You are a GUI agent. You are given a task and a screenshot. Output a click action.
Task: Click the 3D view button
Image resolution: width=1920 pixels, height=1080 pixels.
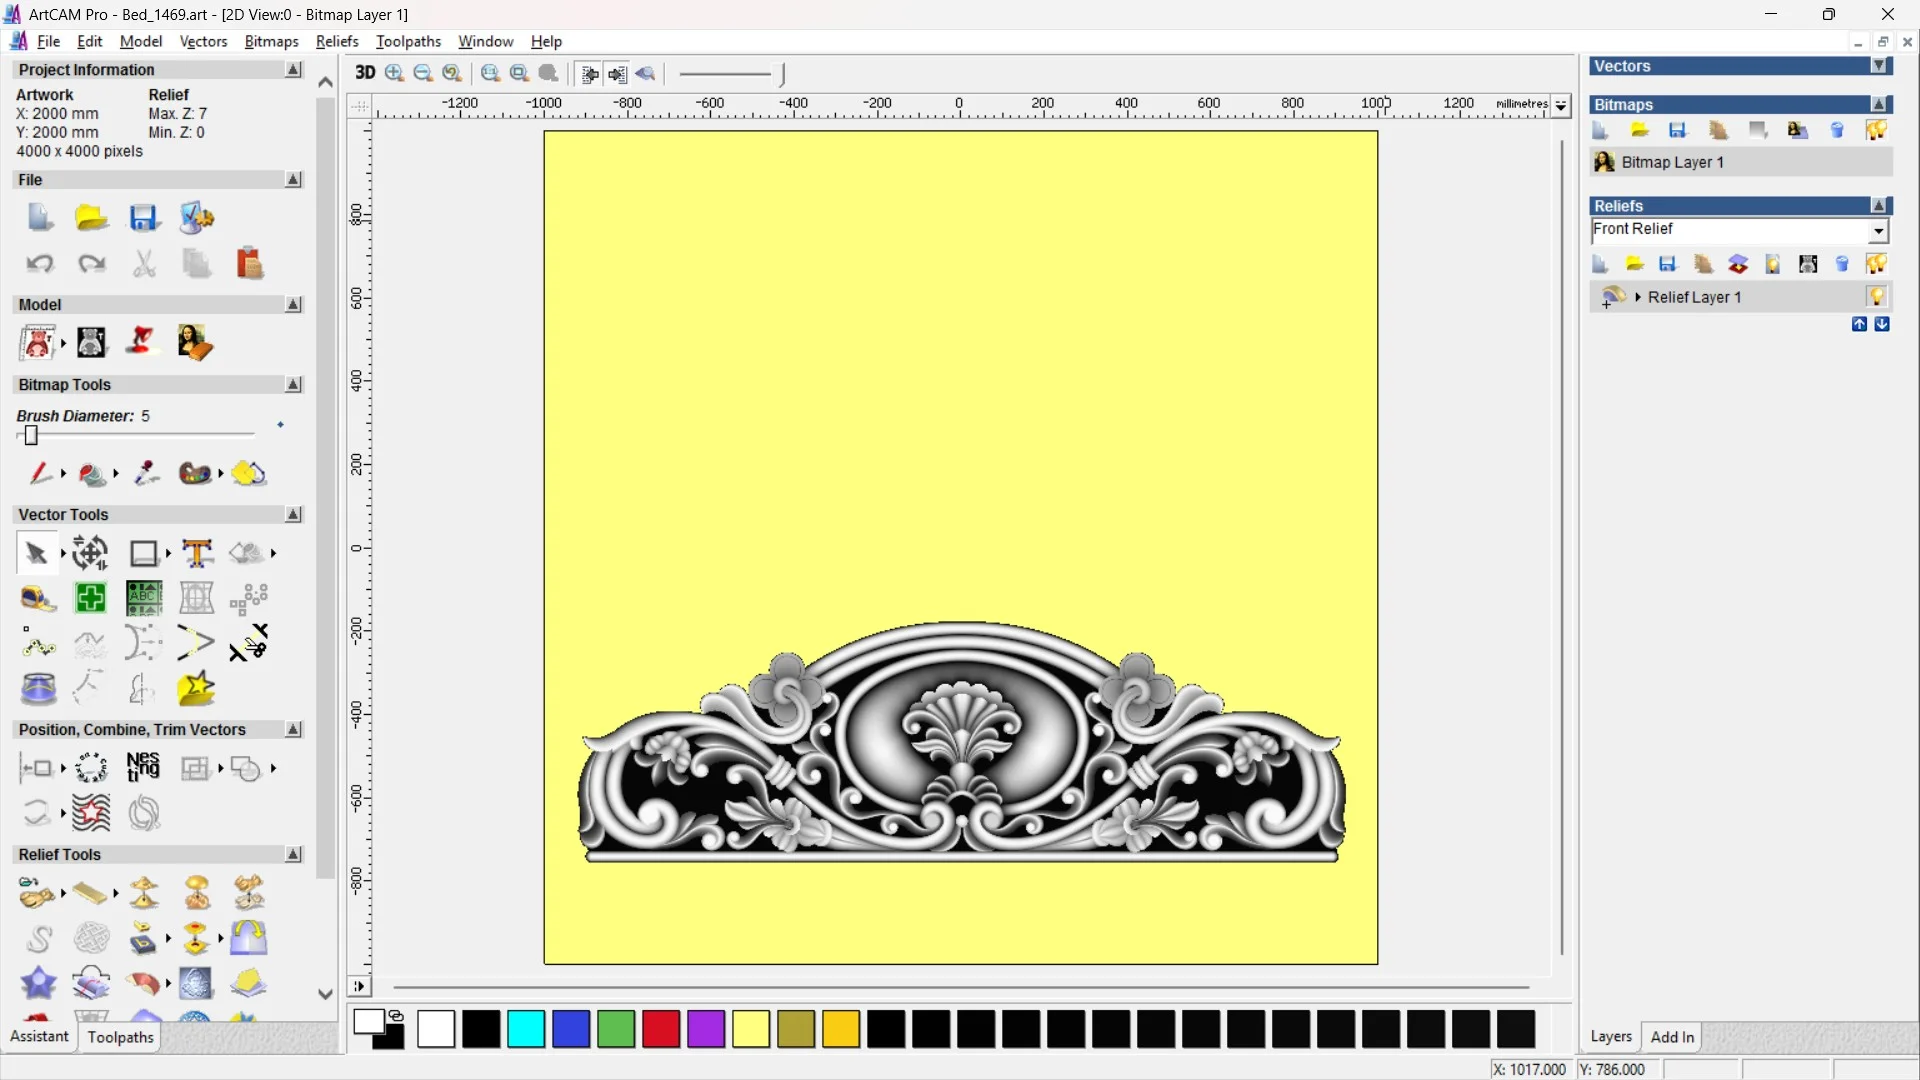[365, 73]
